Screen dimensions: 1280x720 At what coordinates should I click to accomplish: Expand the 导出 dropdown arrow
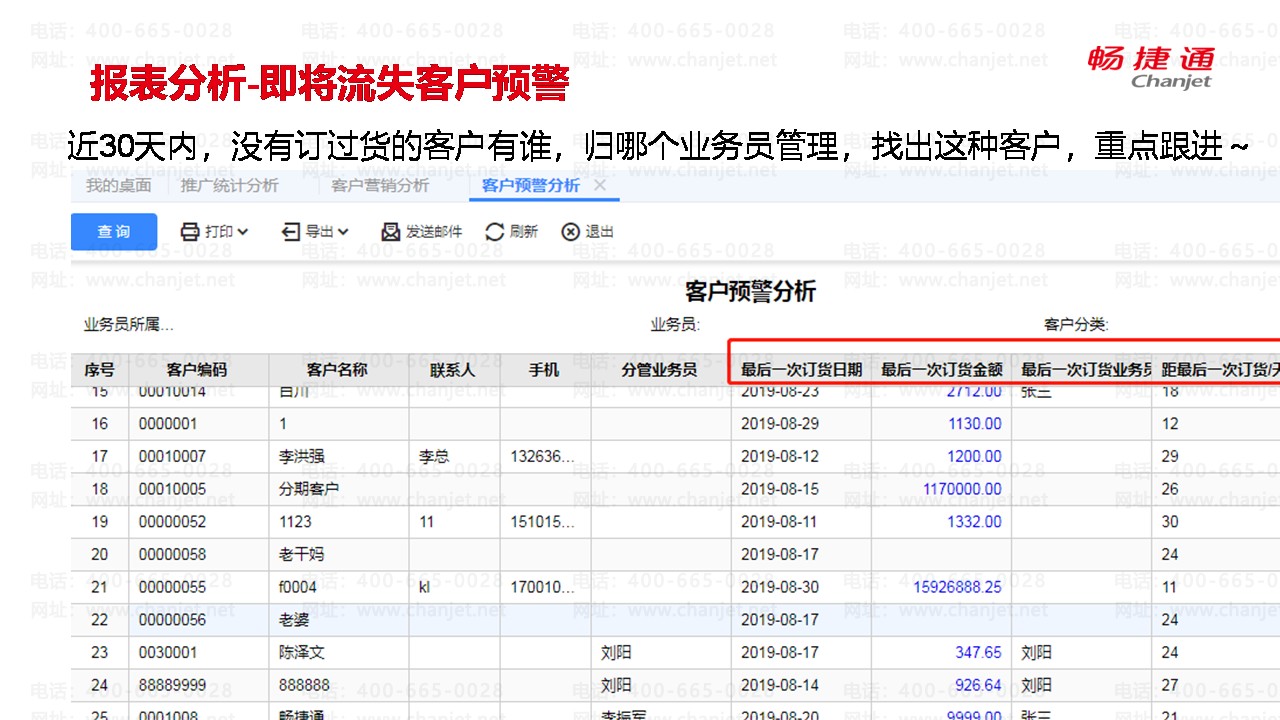(x=343, y=232)
